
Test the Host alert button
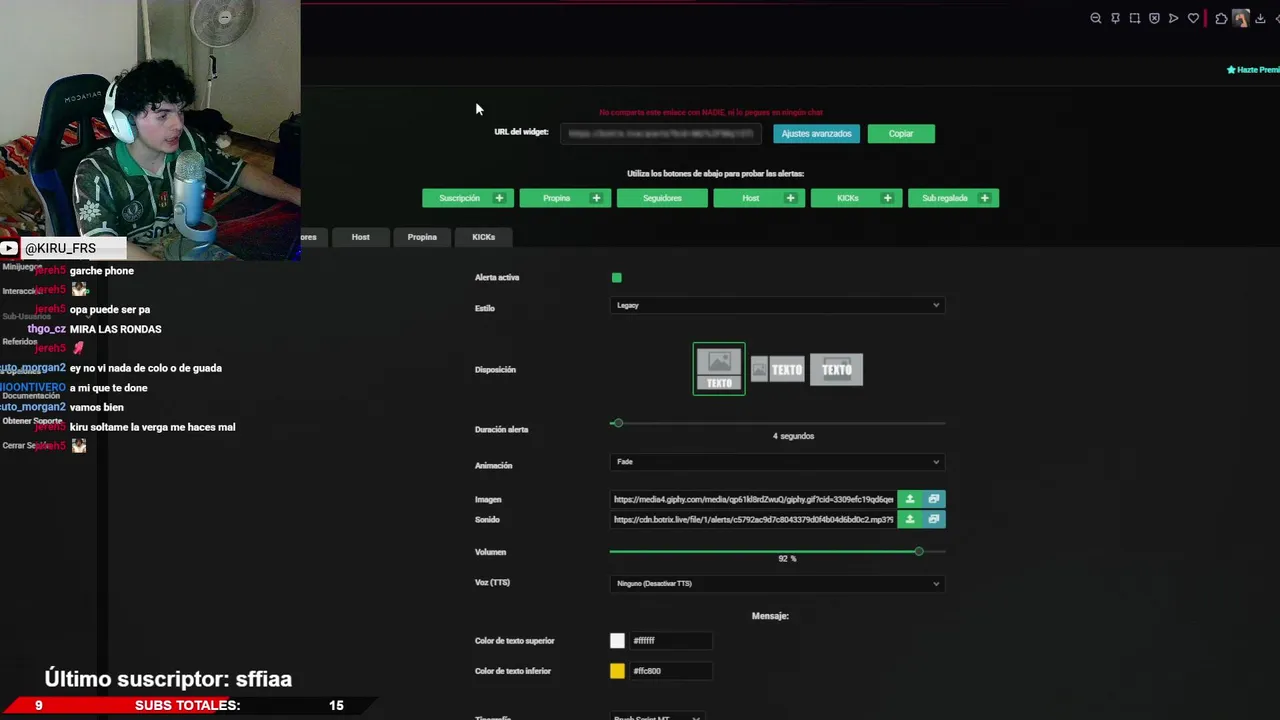pyautogui.click(x=759, y=198)
